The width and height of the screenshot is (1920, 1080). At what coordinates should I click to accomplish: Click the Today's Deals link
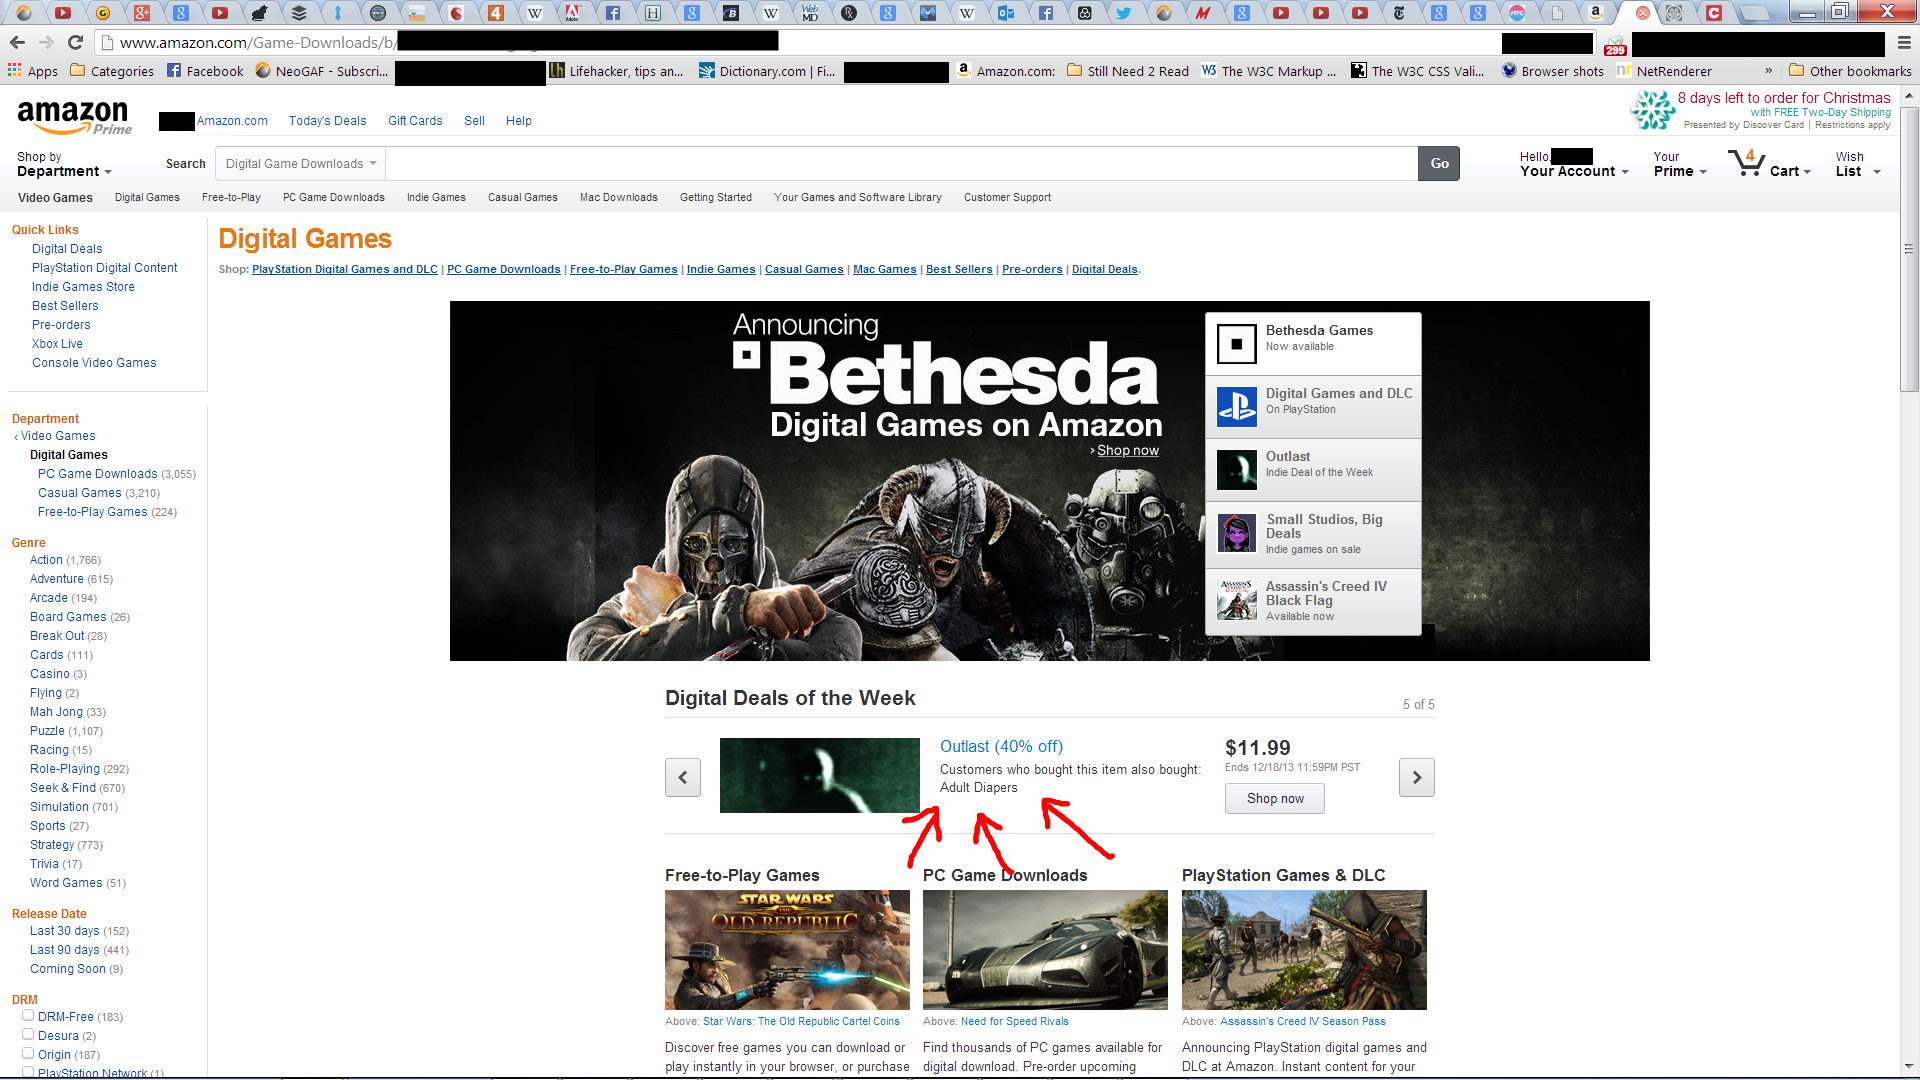point(327,121)
